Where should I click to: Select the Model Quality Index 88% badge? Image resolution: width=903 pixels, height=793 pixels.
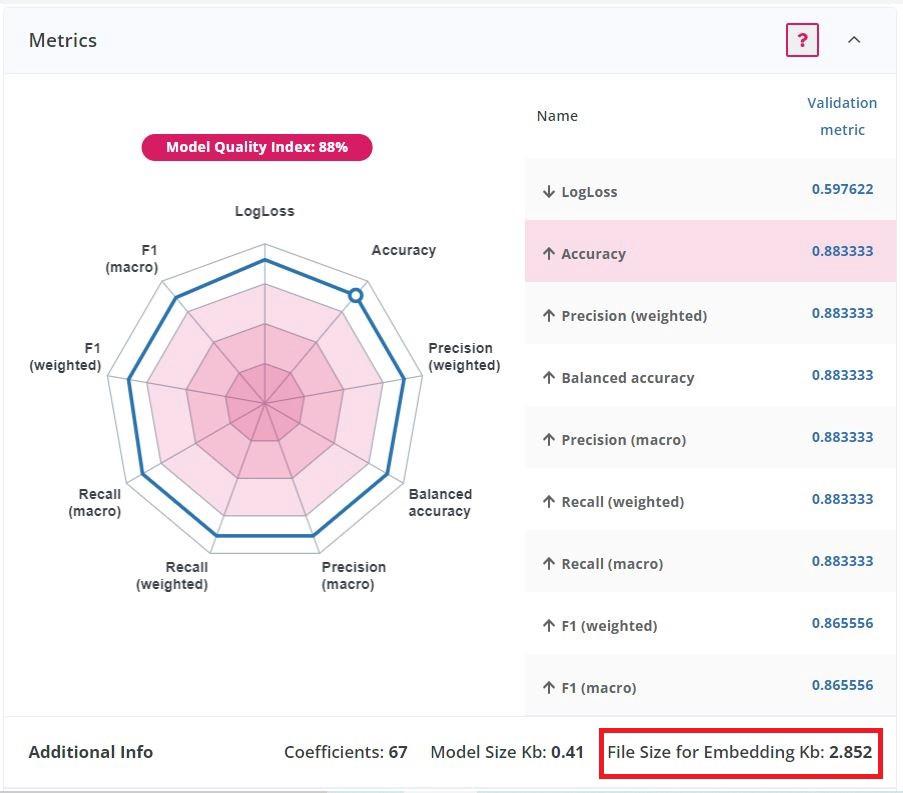click(257, 147)
